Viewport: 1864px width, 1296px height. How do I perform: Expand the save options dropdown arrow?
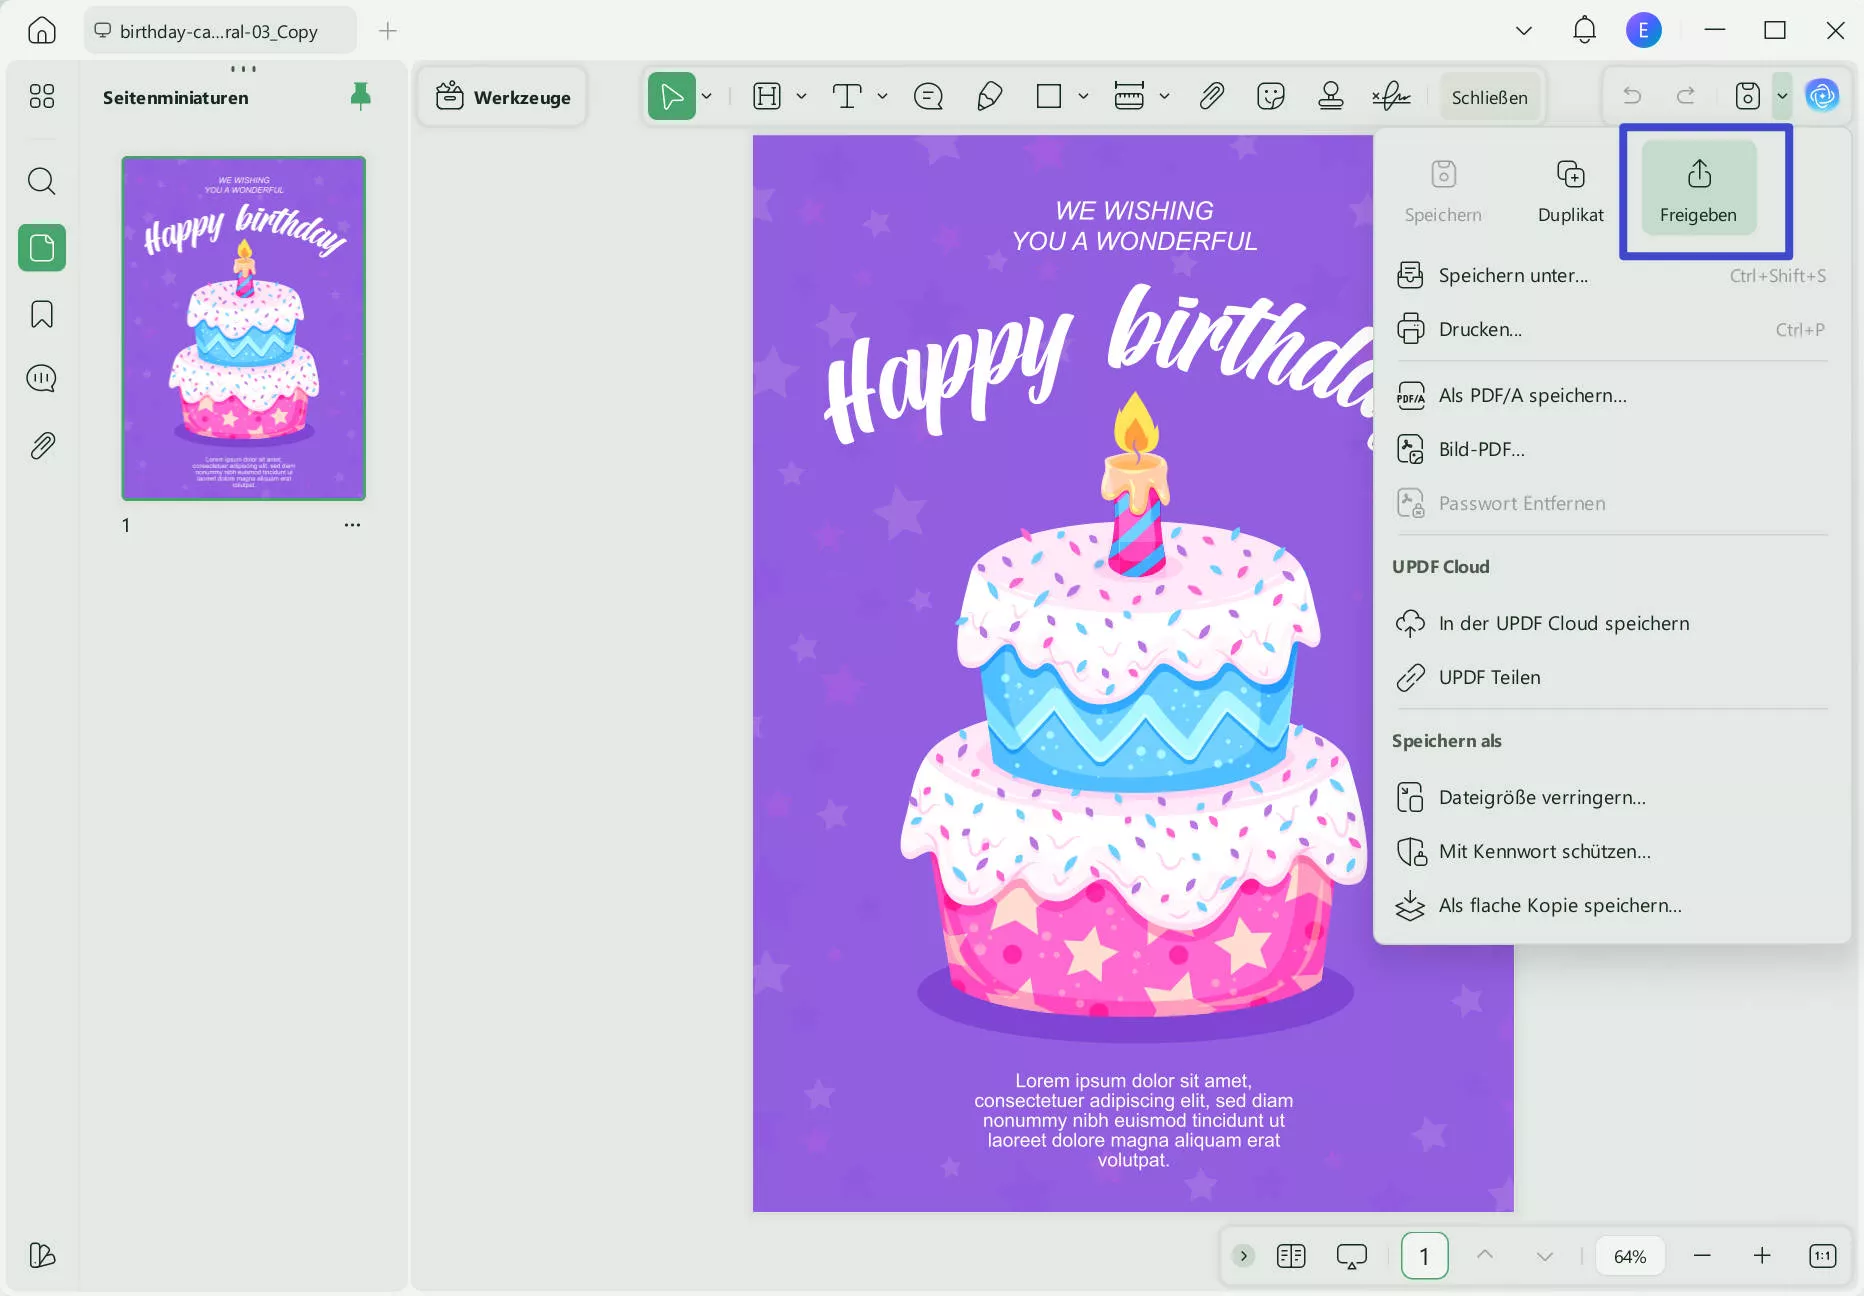click(1782, 96)
